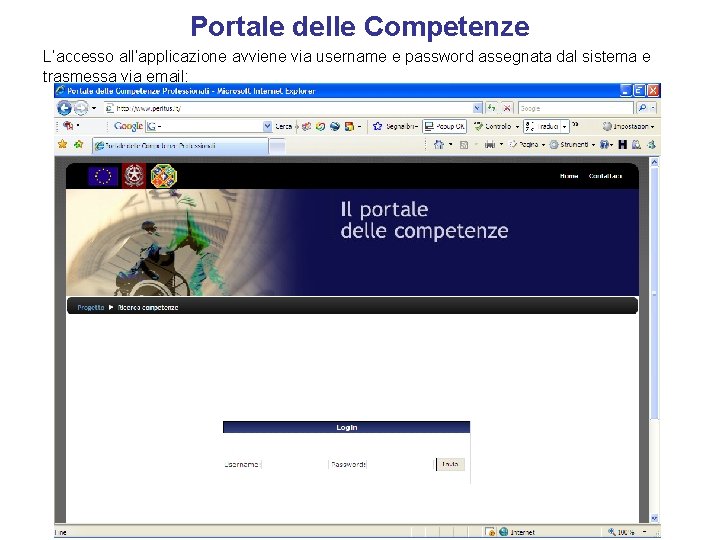The image size is (720, 540).
Task: Click the Password input field
Action: click(400, 465)
